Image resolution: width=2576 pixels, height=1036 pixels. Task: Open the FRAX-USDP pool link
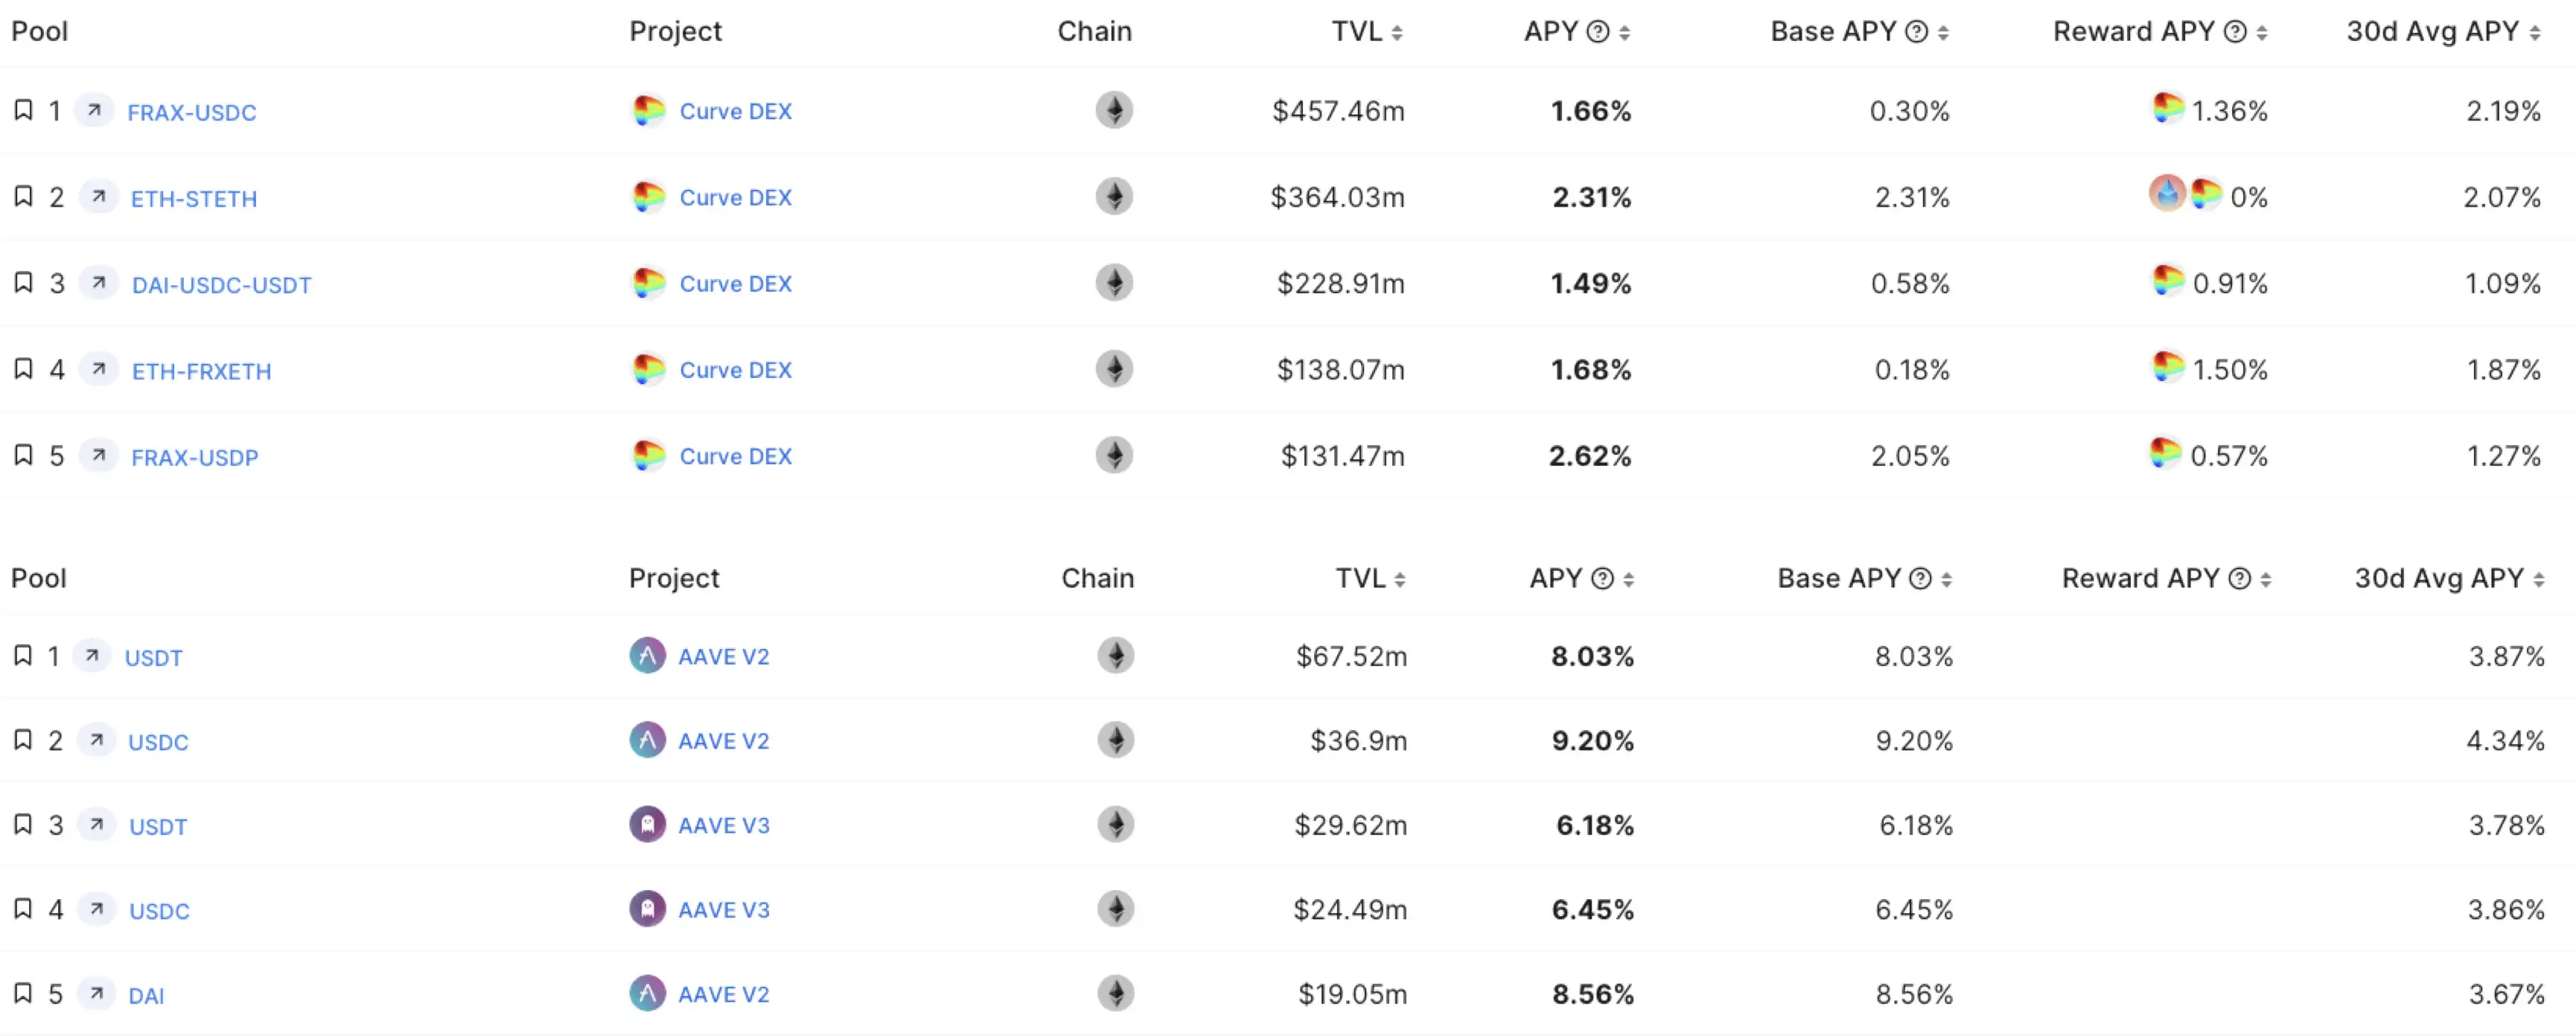(x=195, y=457)
